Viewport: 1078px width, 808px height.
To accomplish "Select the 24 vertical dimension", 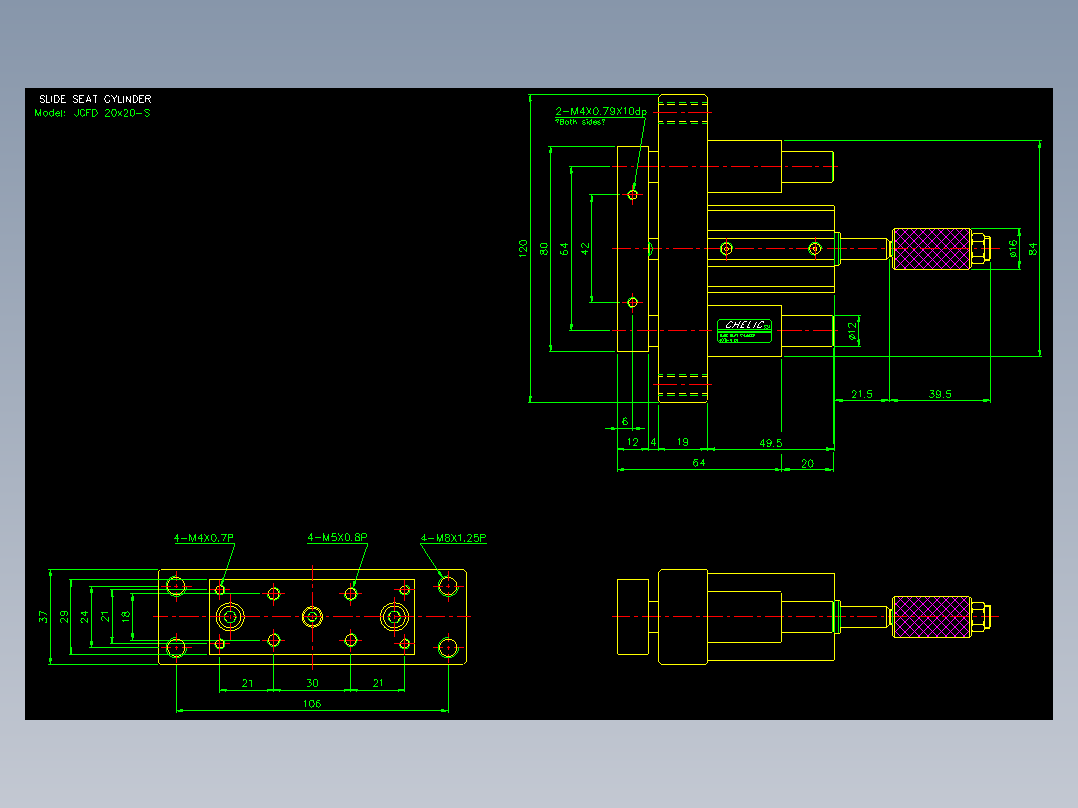I will (x=85, y=617).
